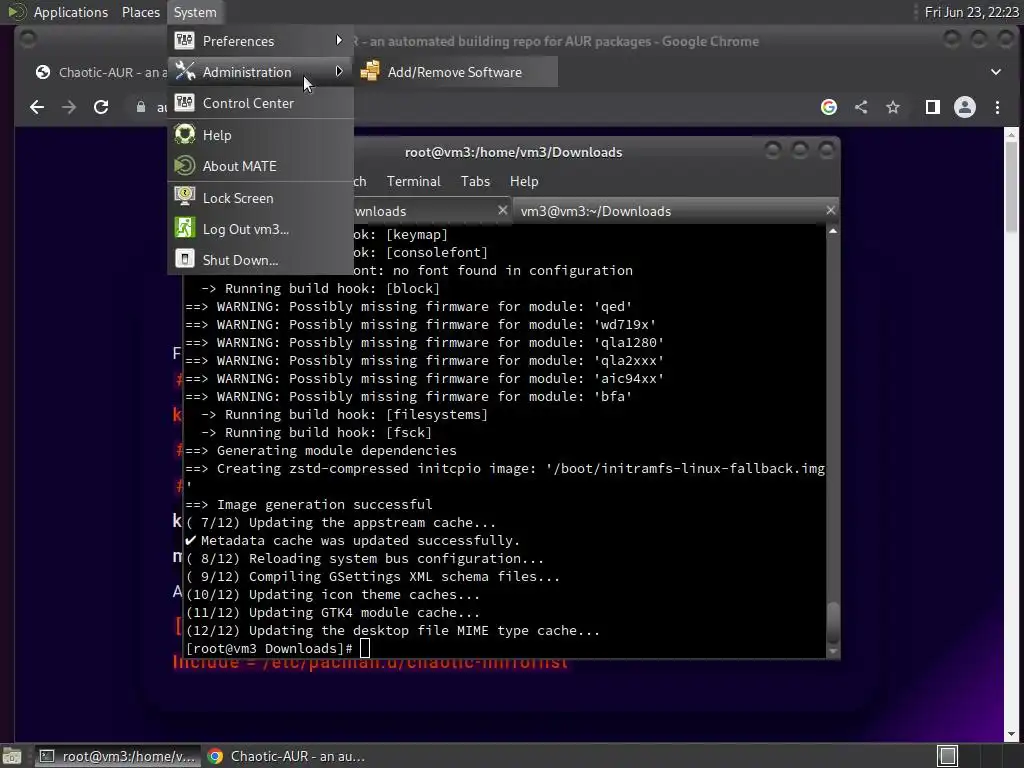Screen dimensions: 1024x768
Task: Open Chrome three-dot menu
Action: 997,107
